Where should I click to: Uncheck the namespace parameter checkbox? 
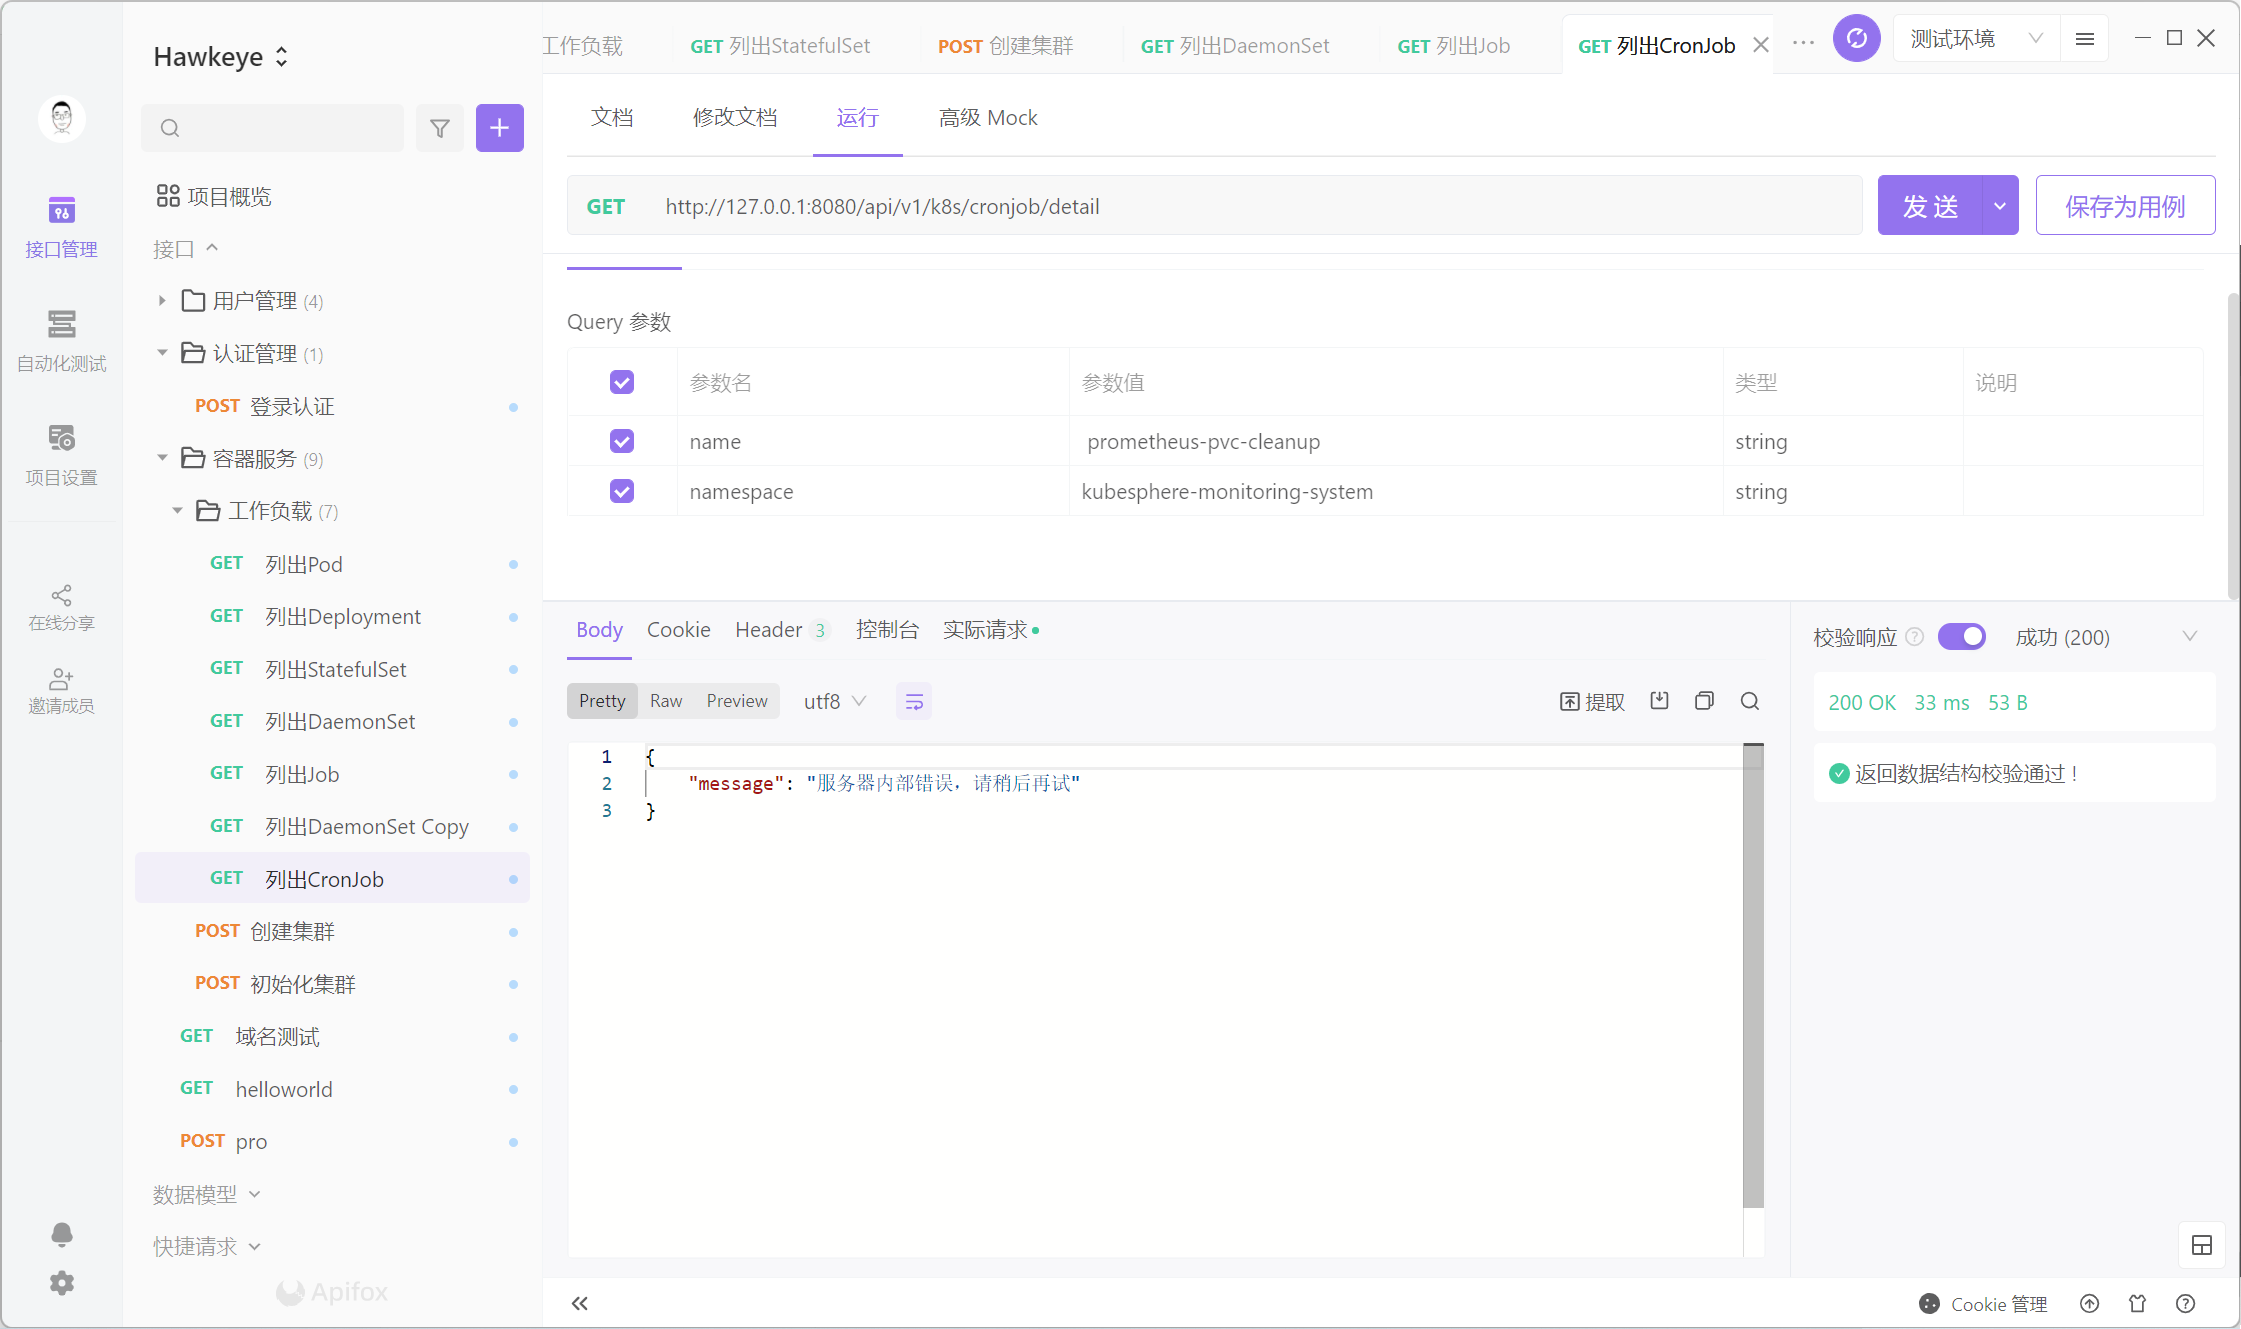(x=622, y=491)
